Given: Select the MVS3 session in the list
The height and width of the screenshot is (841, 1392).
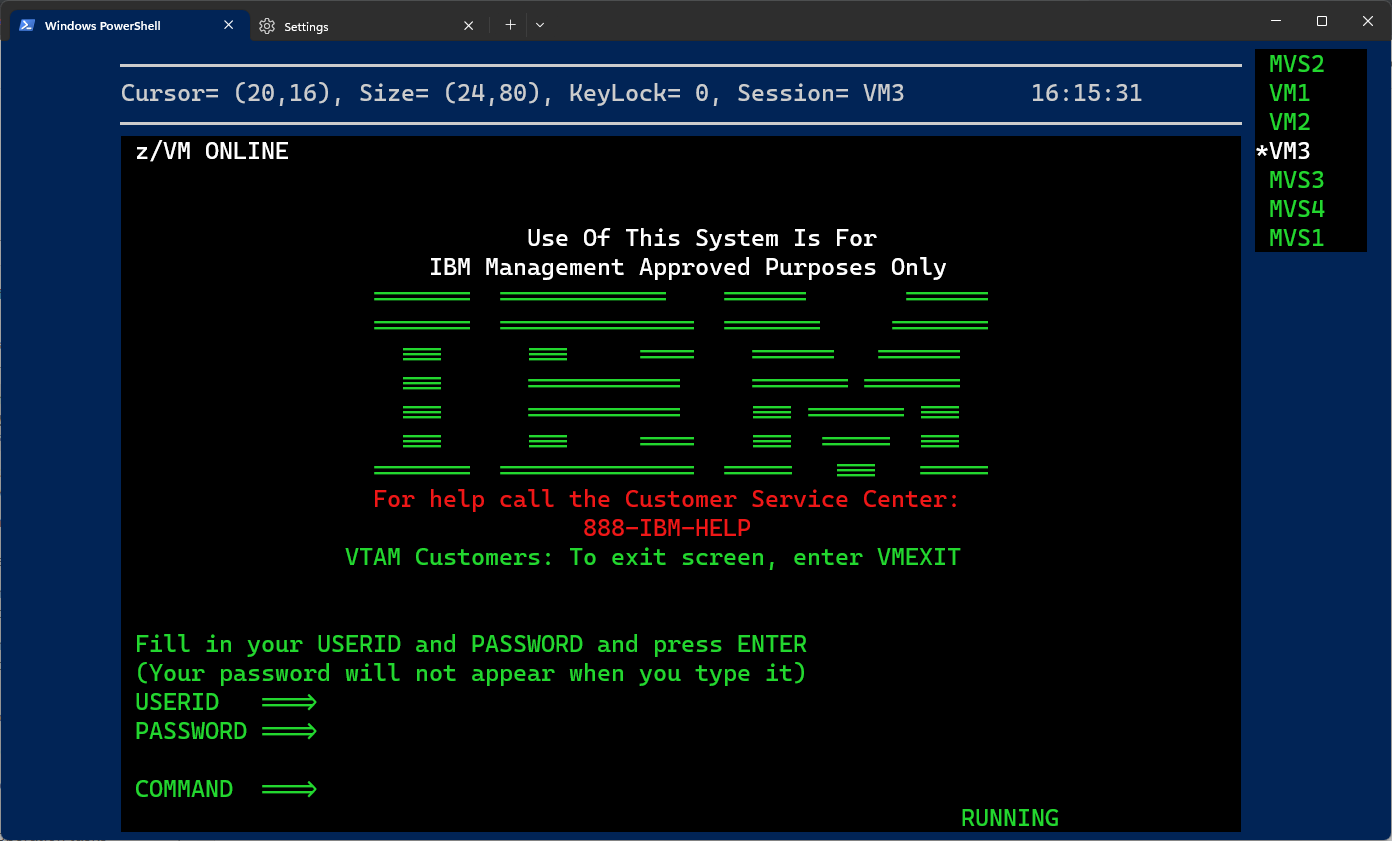Looking at the screenshot, I should [x=1297, y=180].
